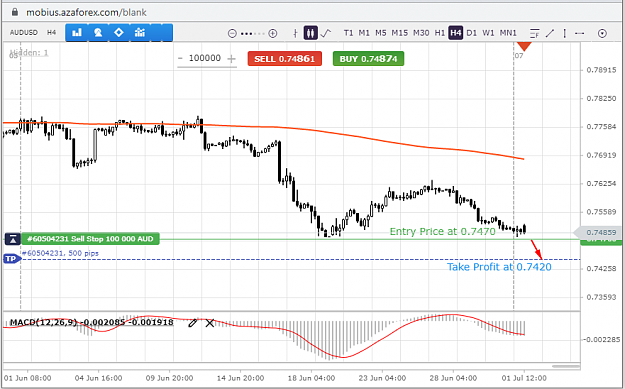The width and height of the screenshot is (625, 389).
Task: Switch to bar chart type
Action: [x=295, y=33]
